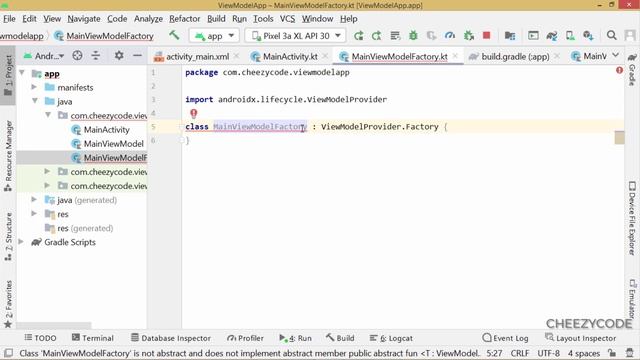
Task: Open the Favorites tool window
Action: coord(8,304)
